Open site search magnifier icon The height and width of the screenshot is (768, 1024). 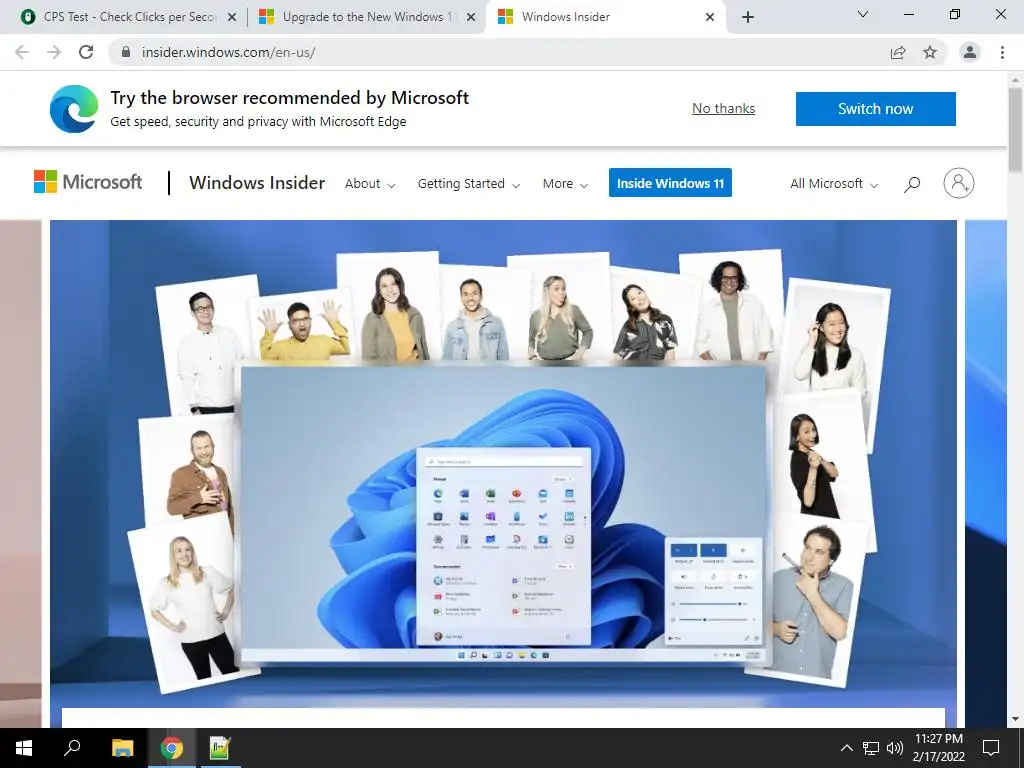pyautogui.click(x=912, y=184)
